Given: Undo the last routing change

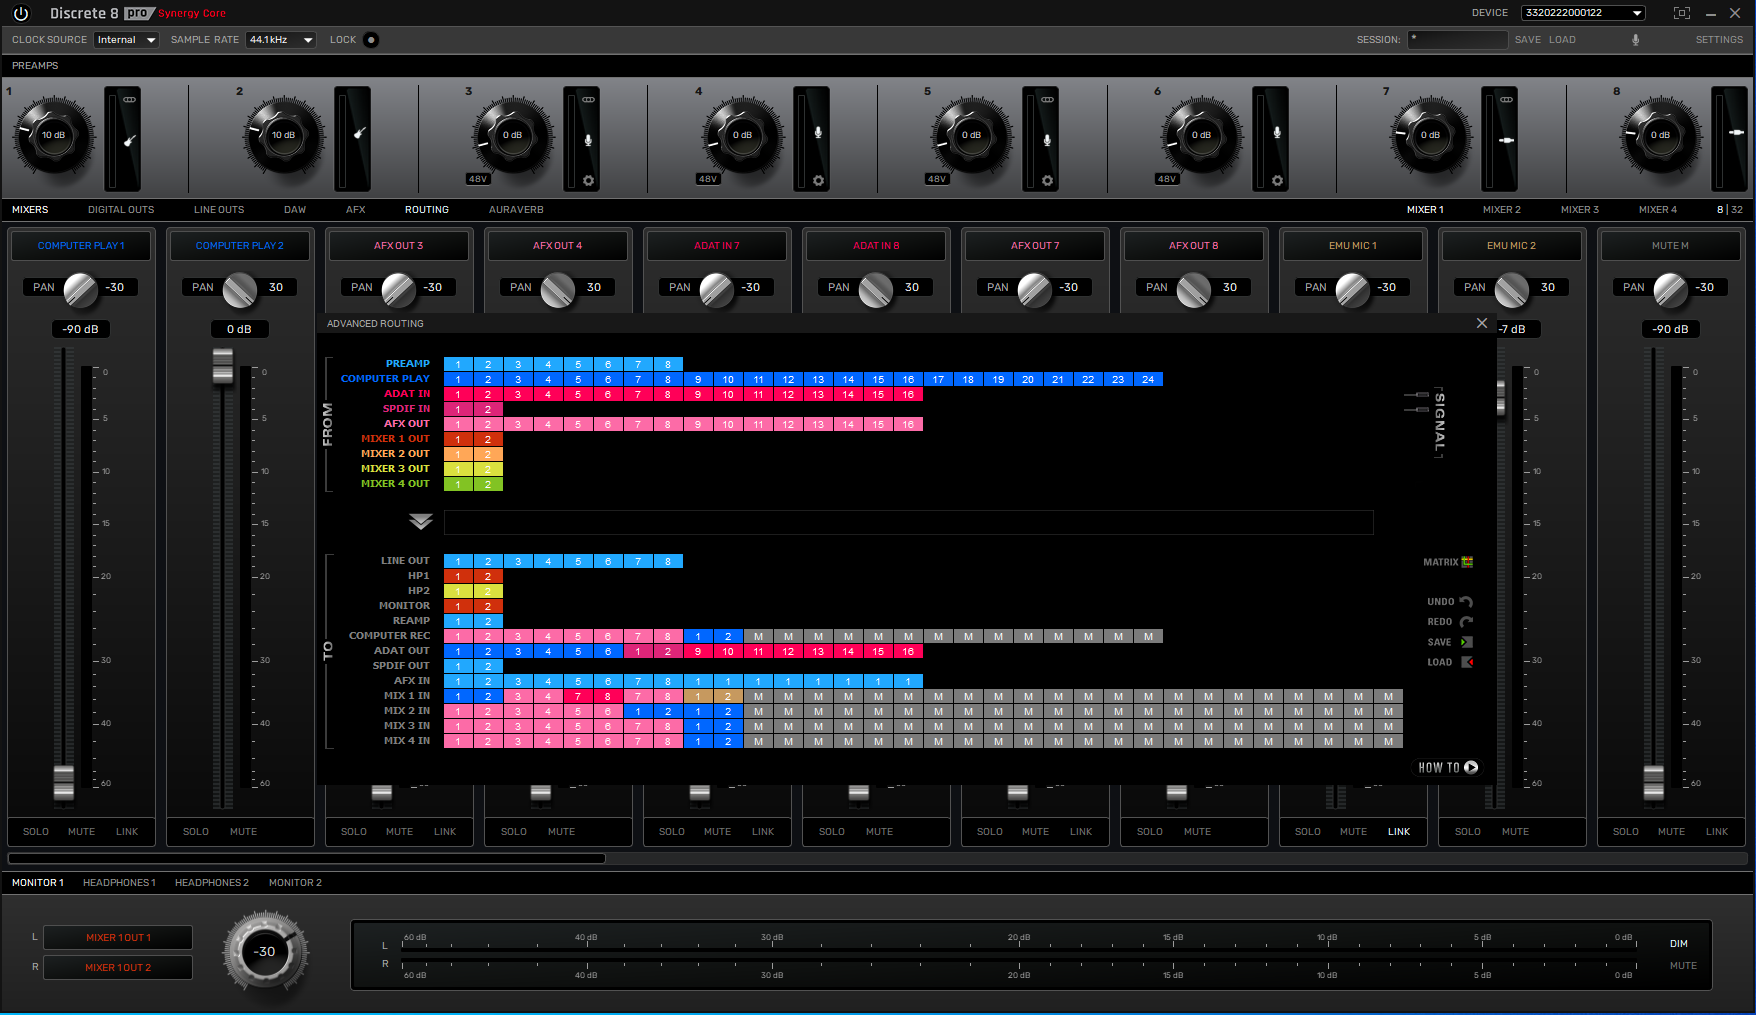Looking at the screenshot, I should (x=1464, y=601).
